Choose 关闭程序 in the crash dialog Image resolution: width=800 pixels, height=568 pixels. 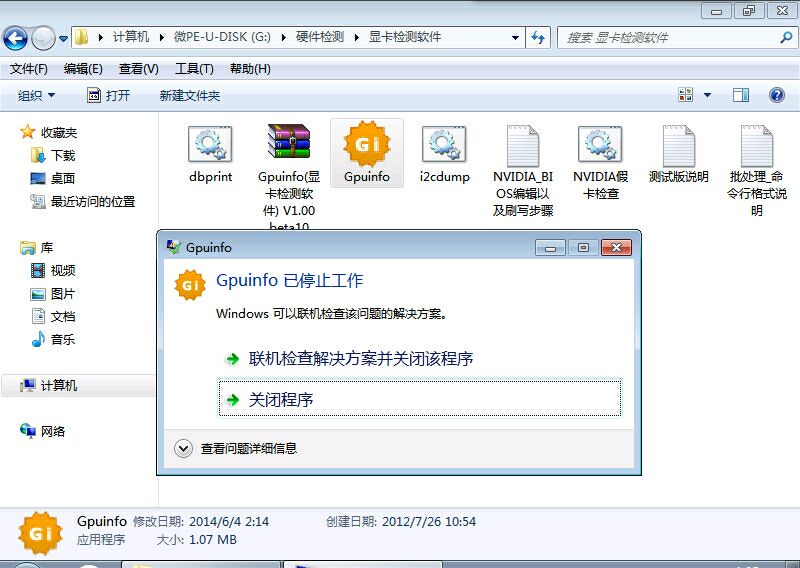(x=420, y=399)
